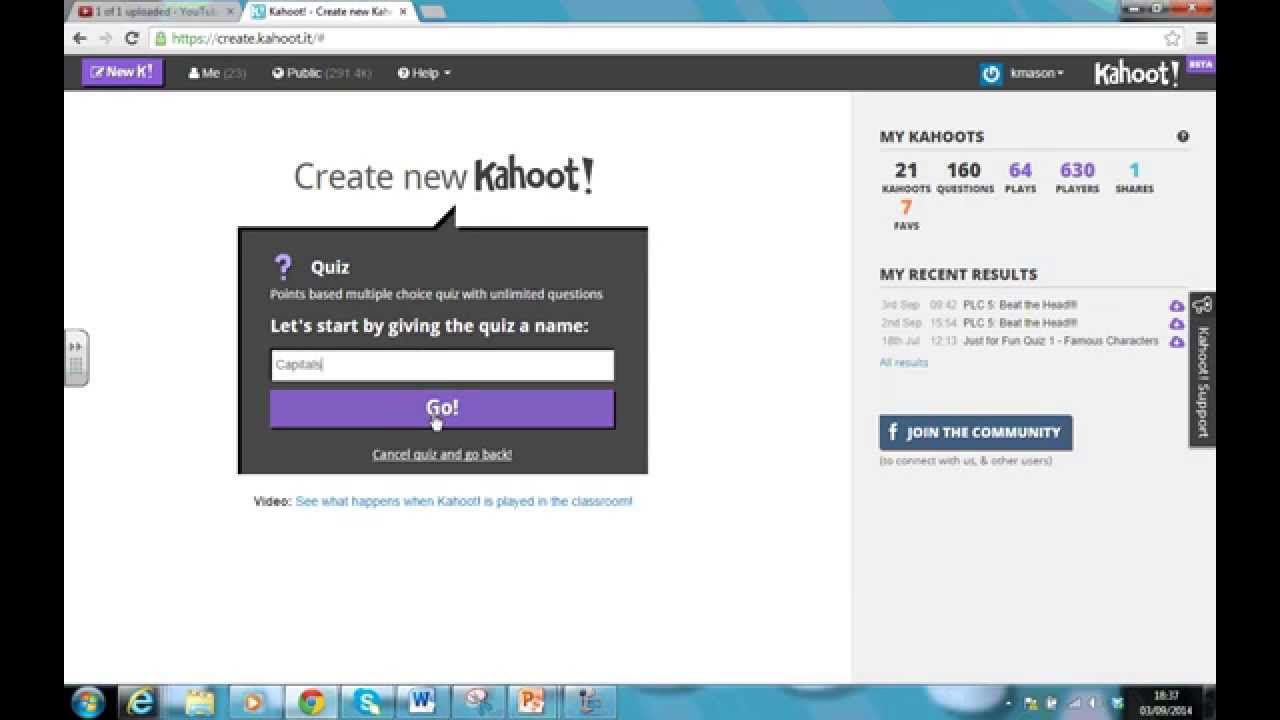Open PowerPoint from the taskbar

532,702
